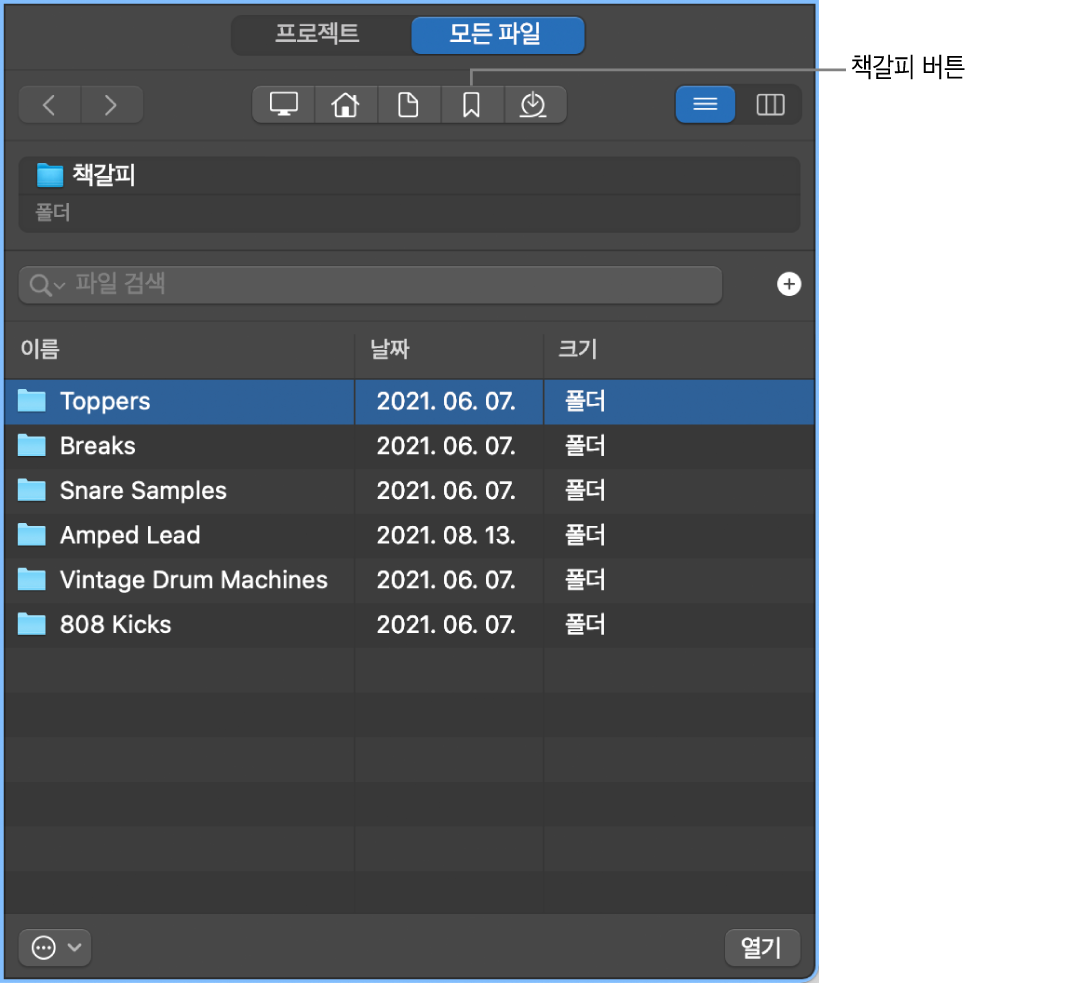The width and height of the screenshot is (1085, 984).
Task: Switch to the 모든 파일 tab
Action: coord(498,34)
